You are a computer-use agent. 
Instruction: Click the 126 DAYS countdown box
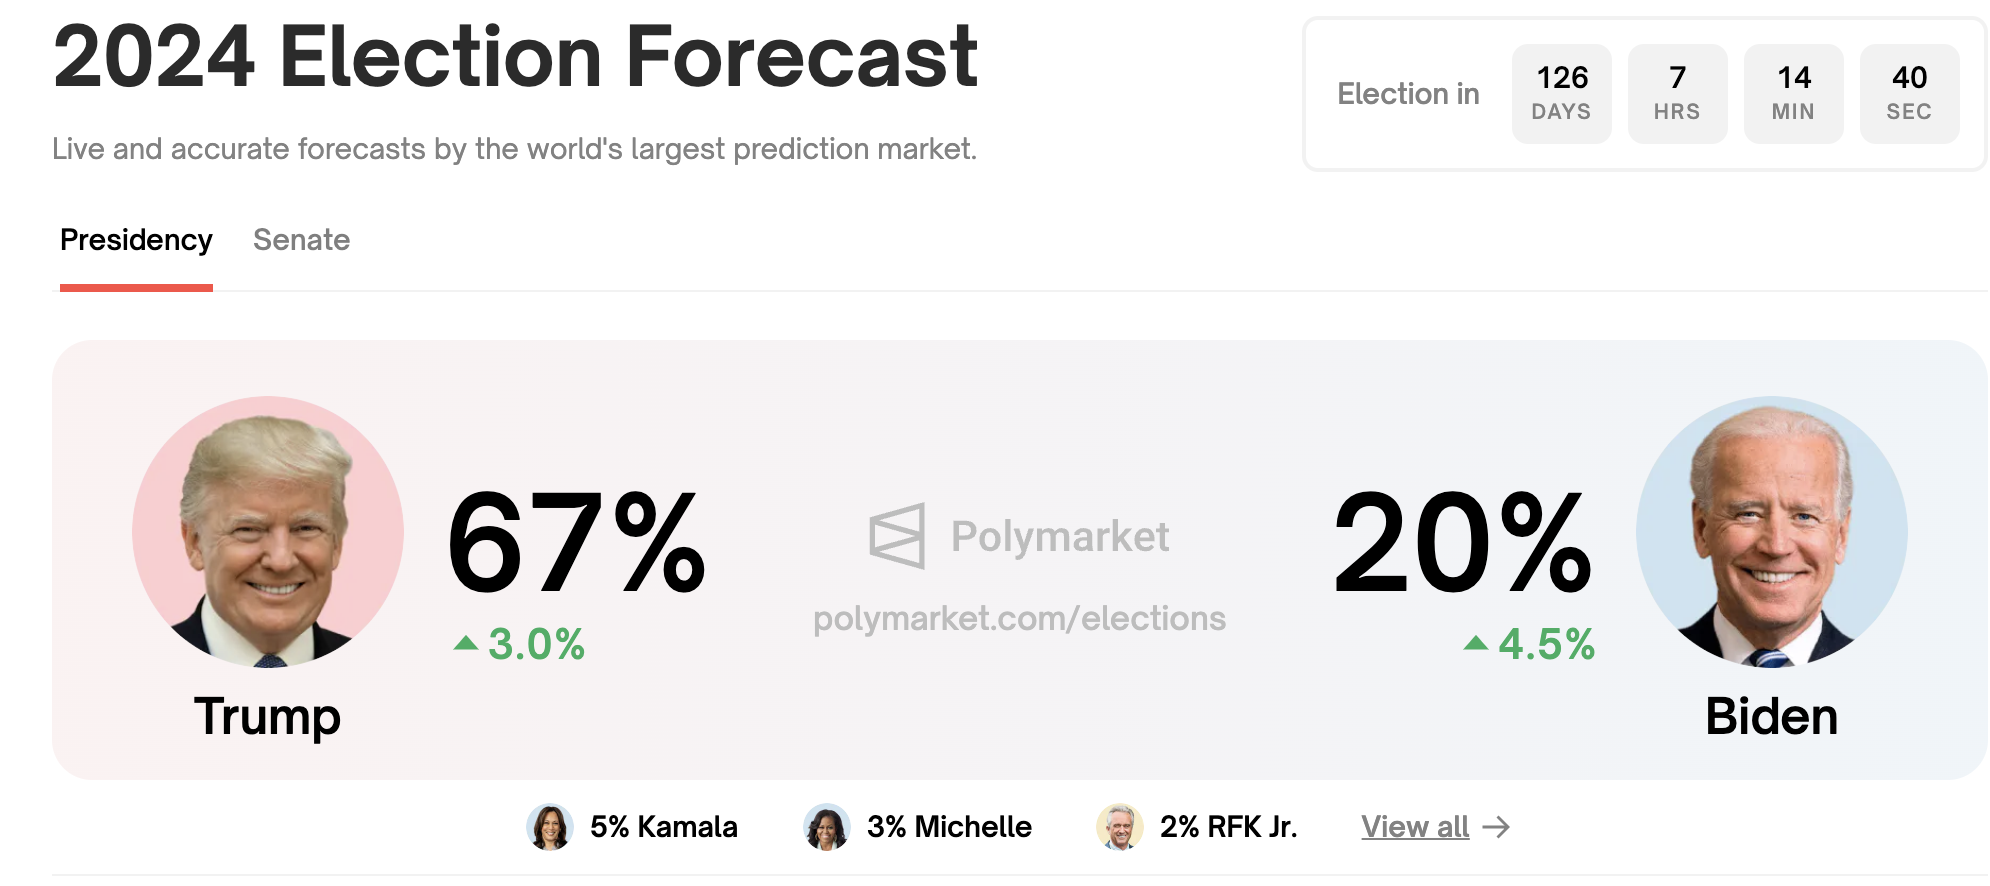1561,93
